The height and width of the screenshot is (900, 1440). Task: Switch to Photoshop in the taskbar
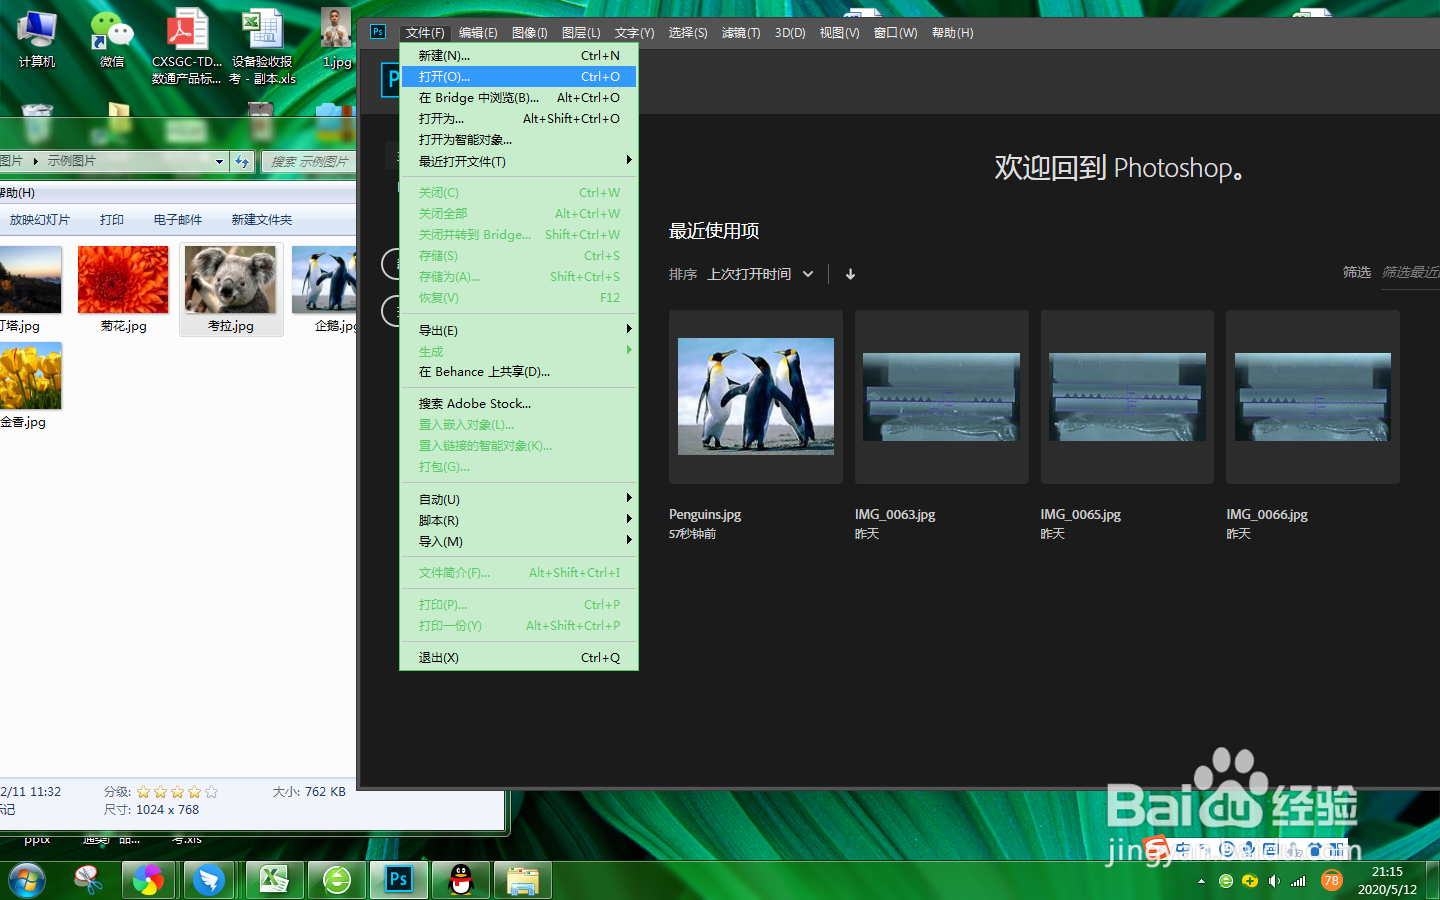pyautogui.click(x=399, y=880)
